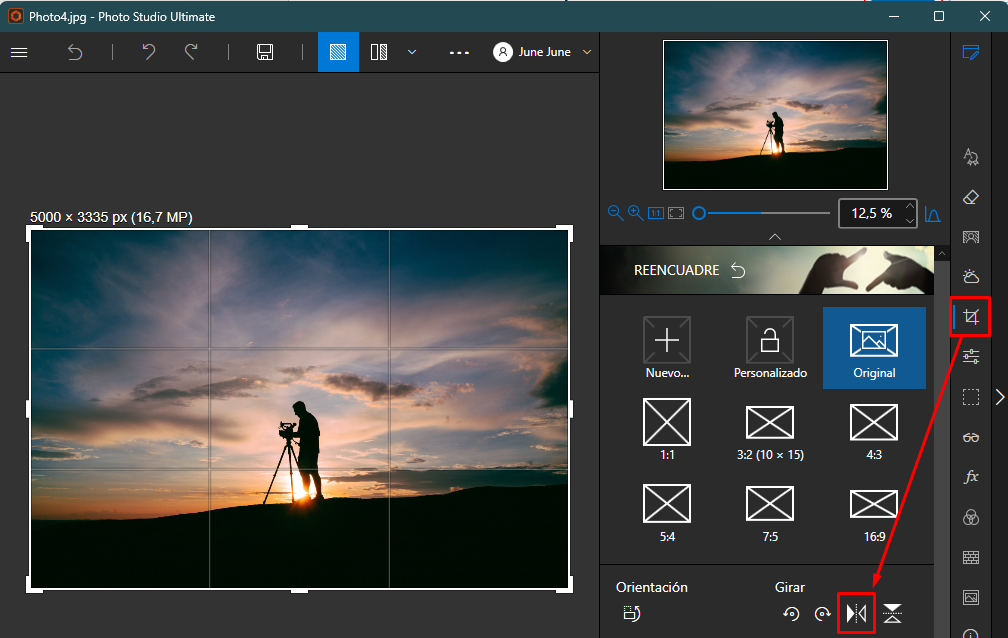The height and width of the screenshot is (638, 1008).
Task: Rotate the image counterclockwise
Action: (x=791, y=614)
